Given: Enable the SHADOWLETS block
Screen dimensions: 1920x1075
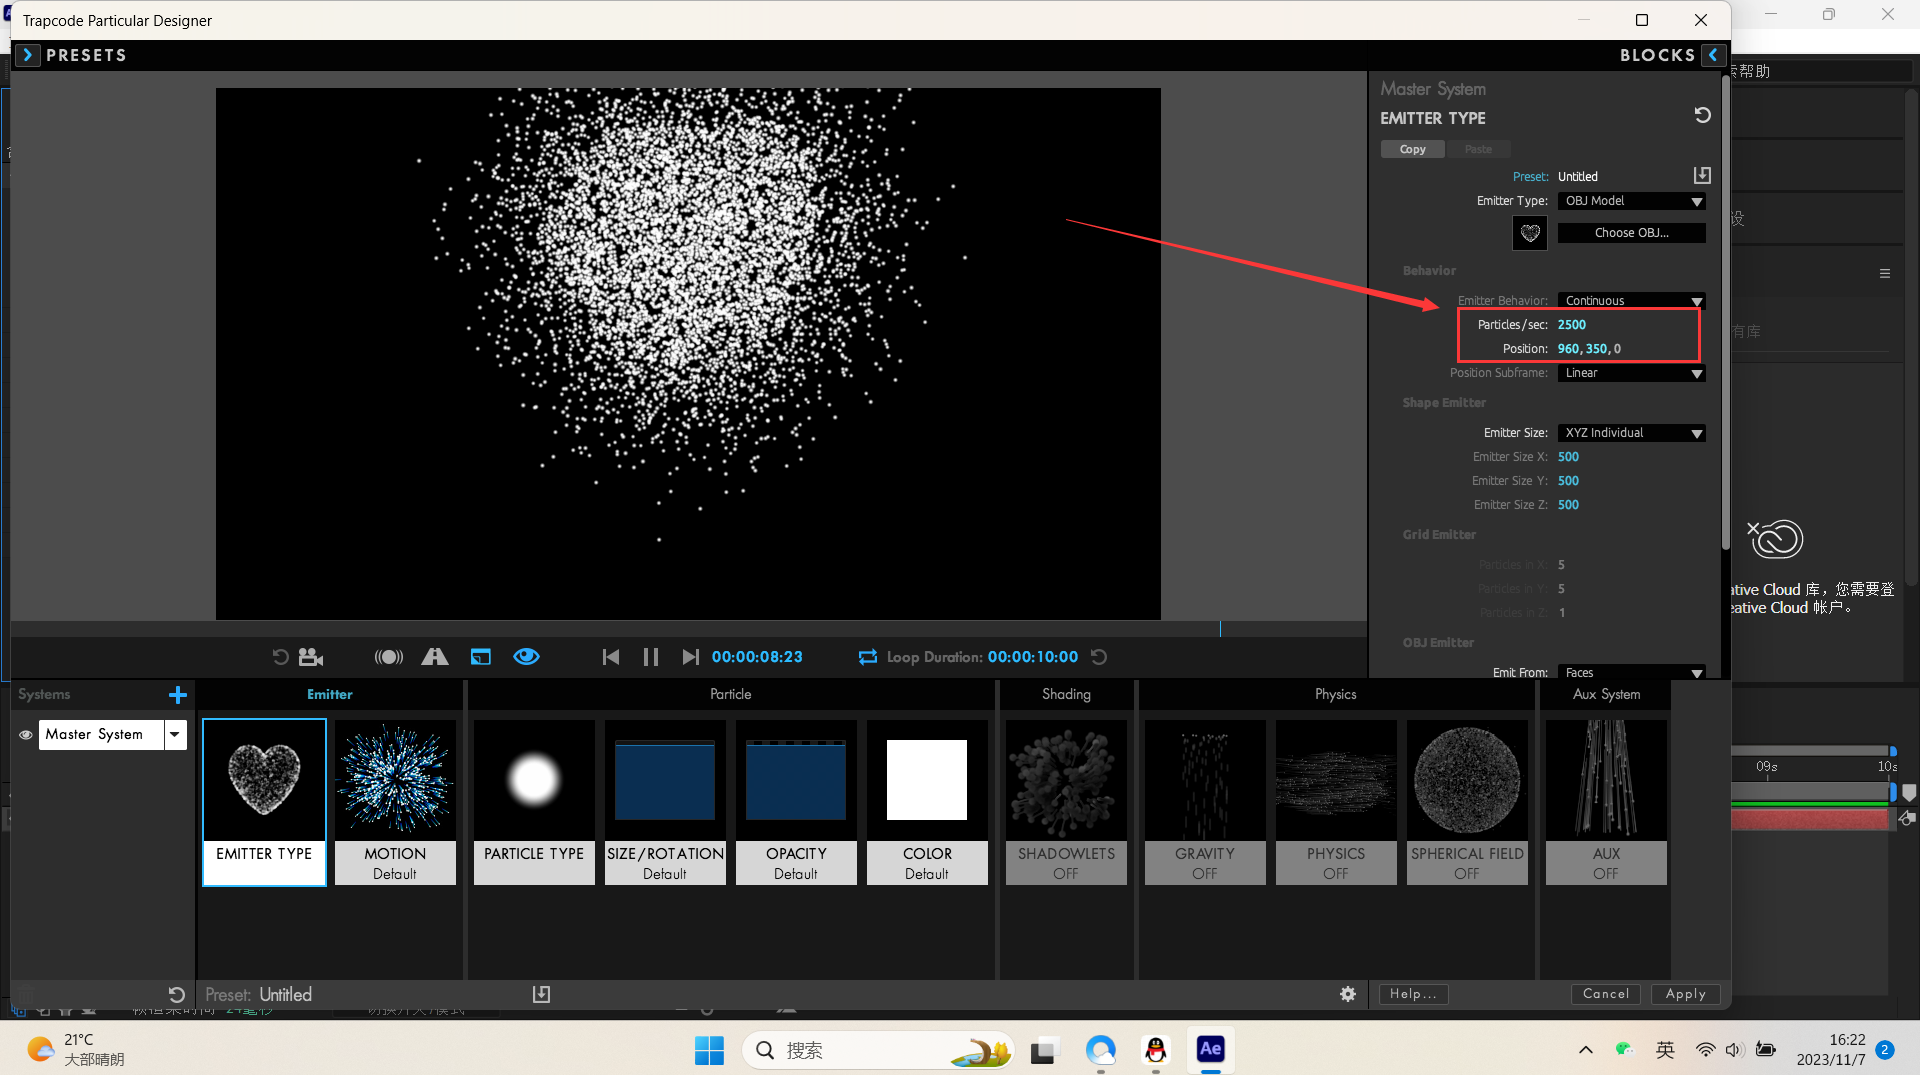Looking at the screenshot, I should [x=1066, y=802].
